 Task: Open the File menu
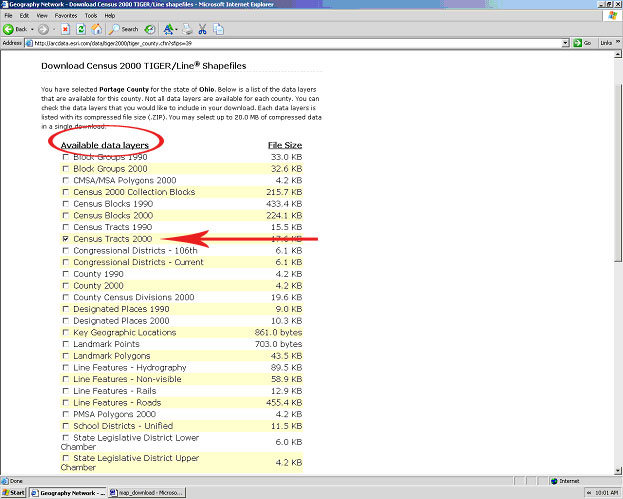pos(8,16)
